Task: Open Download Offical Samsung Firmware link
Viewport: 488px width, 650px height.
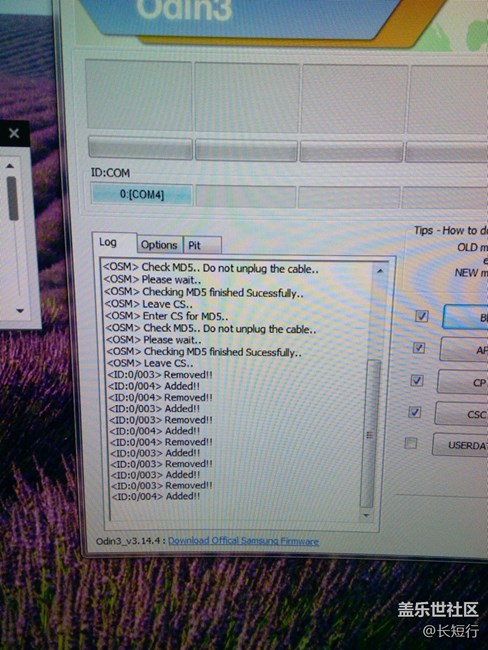Action: [243, 541]
